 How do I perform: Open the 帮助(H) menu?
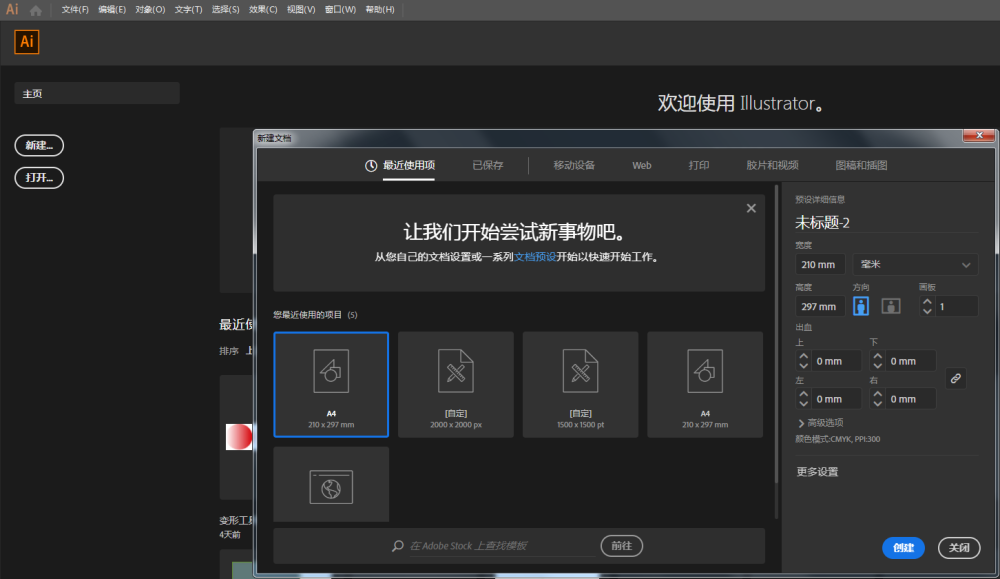pyautogui.click(x=379, y=10)
